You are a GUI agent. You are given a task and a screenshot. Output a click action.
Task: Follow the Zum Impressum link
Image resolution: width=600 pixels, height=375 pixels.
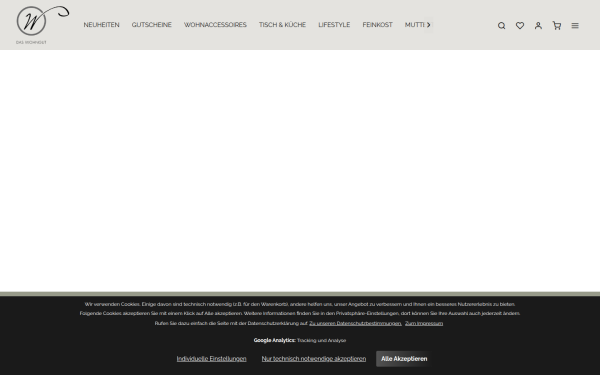(x=424, y=323)
